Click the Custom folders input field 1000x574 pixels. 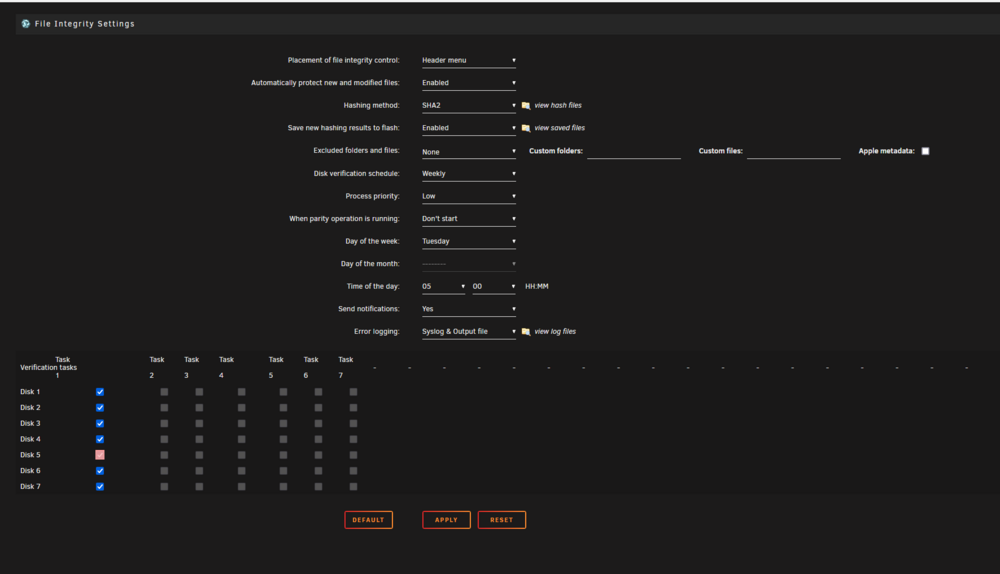tap(634, 152)
